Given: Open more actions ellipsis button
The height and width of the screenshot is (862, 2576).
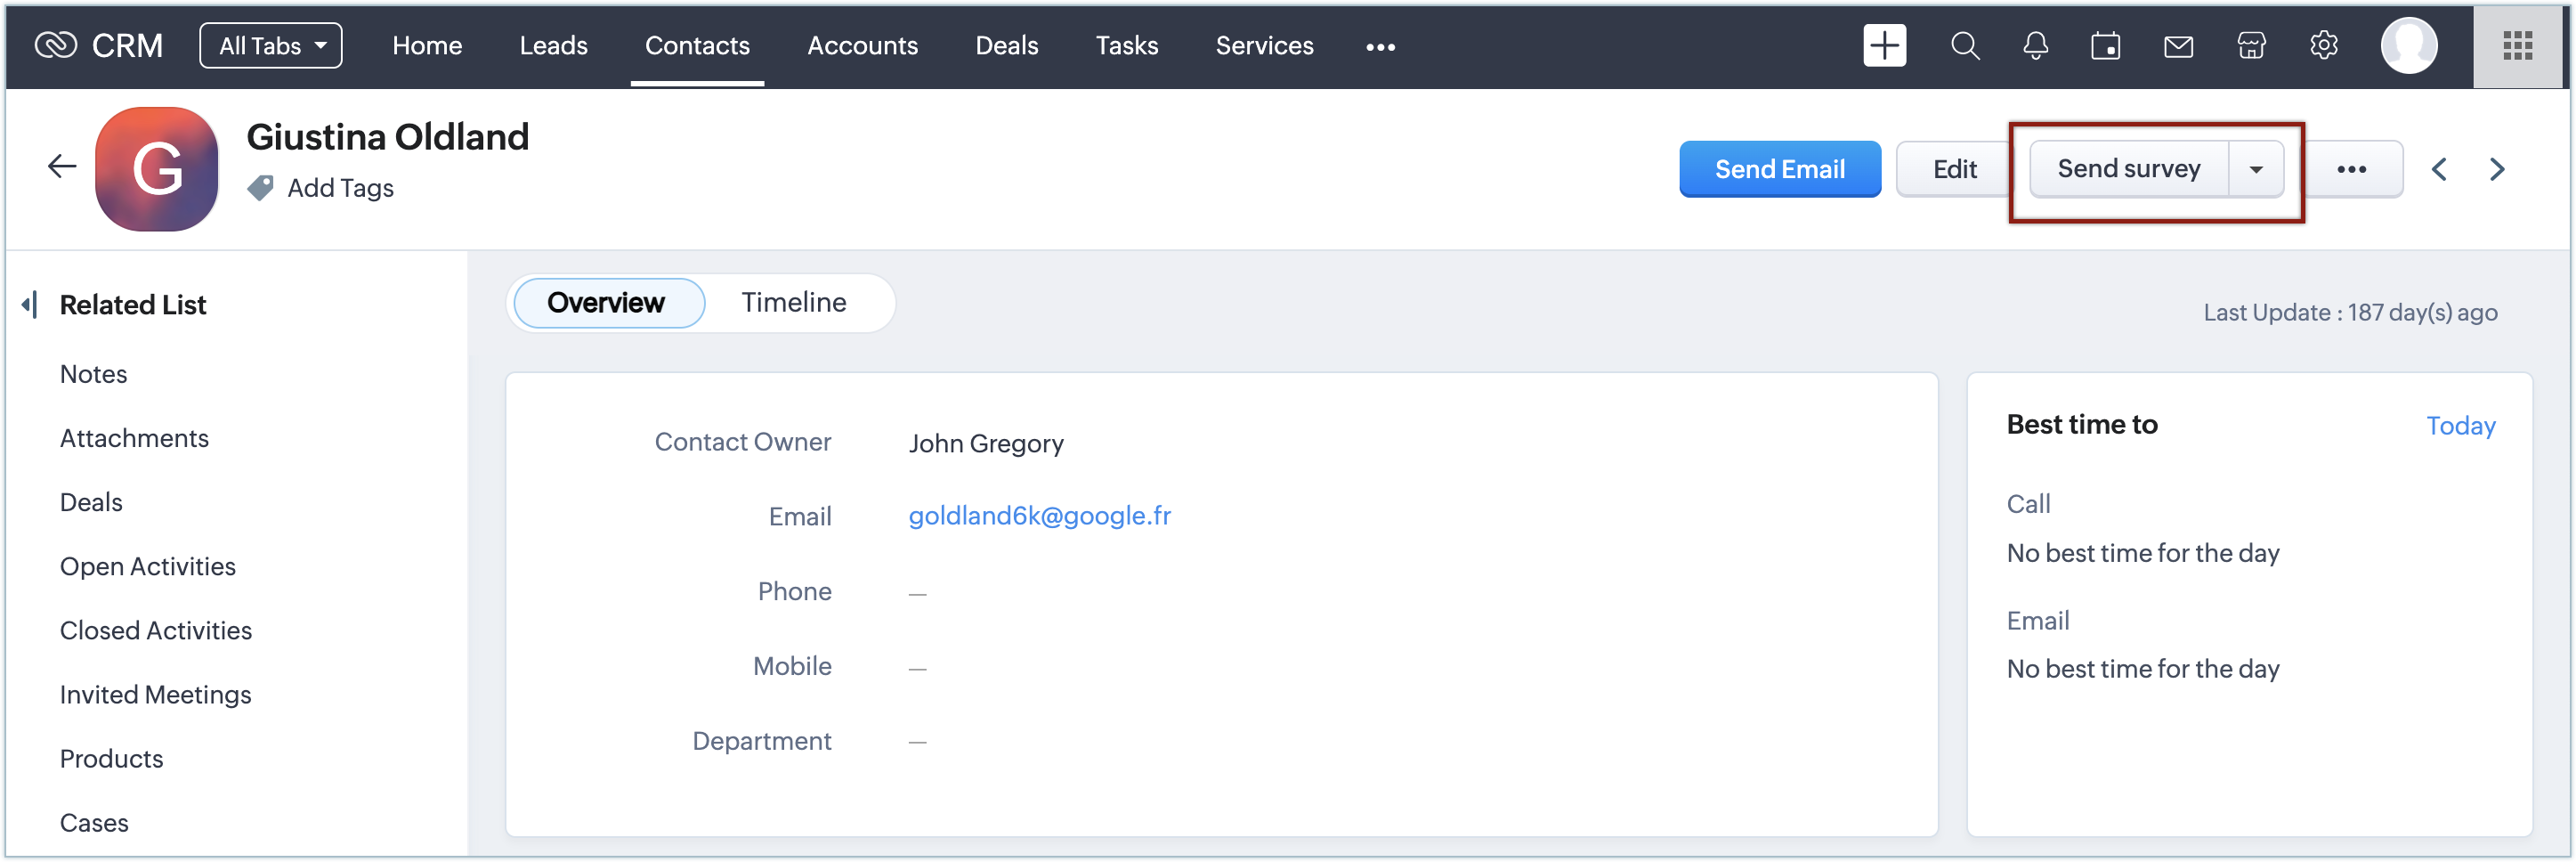Looking at the screenshot, I should 2351,169.
